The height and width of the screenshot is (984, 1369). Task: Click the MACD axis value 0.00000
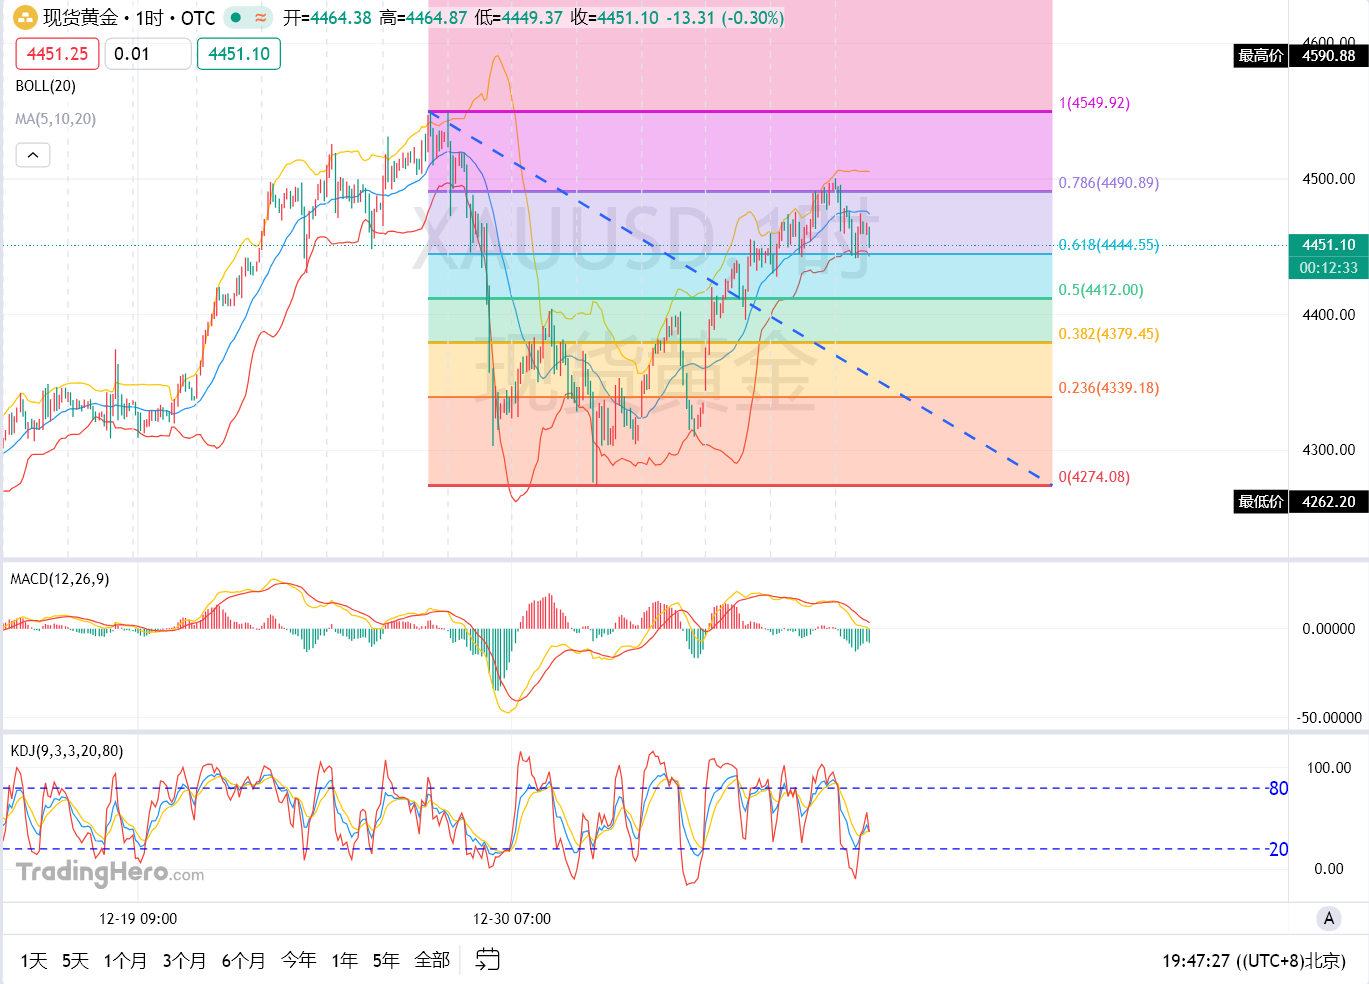point(1328,629)
